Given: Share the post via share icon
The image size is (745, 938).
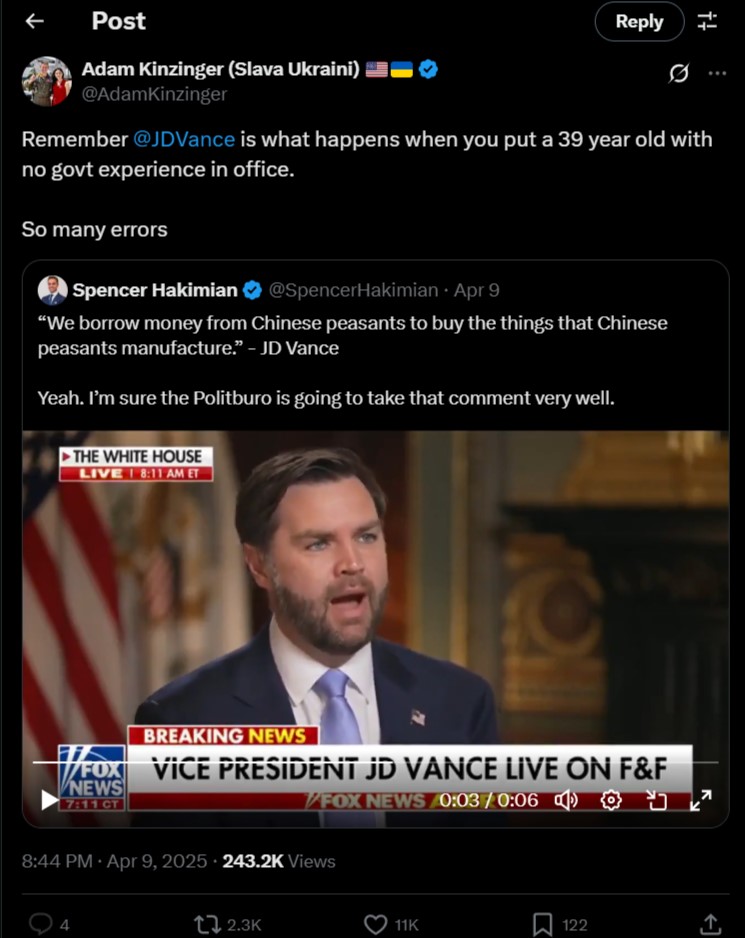Looking at the screenshot, I should pyautogui.click(x=710, y=924).
